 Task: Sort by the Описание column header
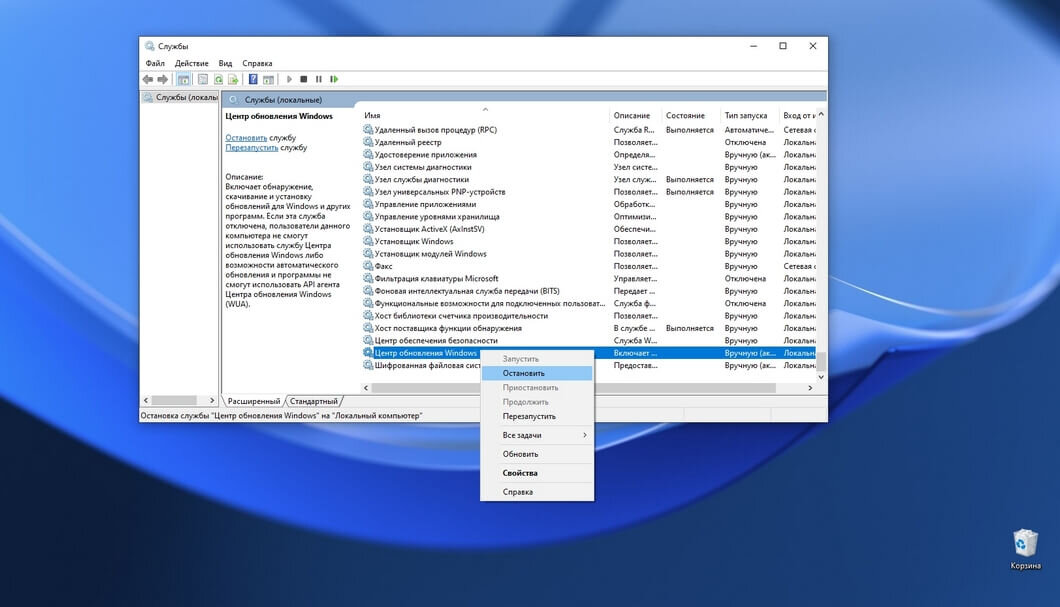point(635,116)
